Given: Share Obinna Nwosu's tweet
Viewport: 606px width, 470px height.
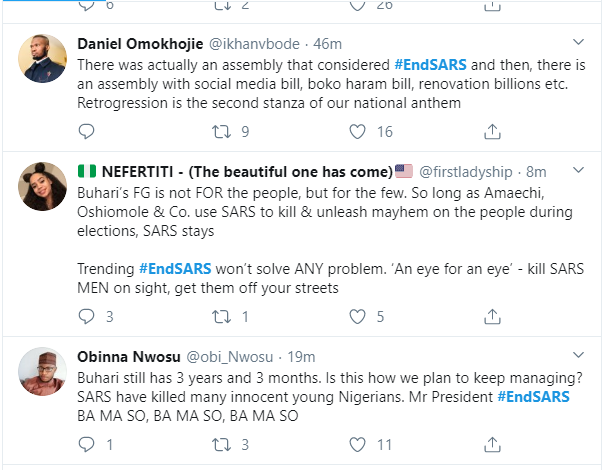Looking at the screenshot, I should [x=491, y=443].
